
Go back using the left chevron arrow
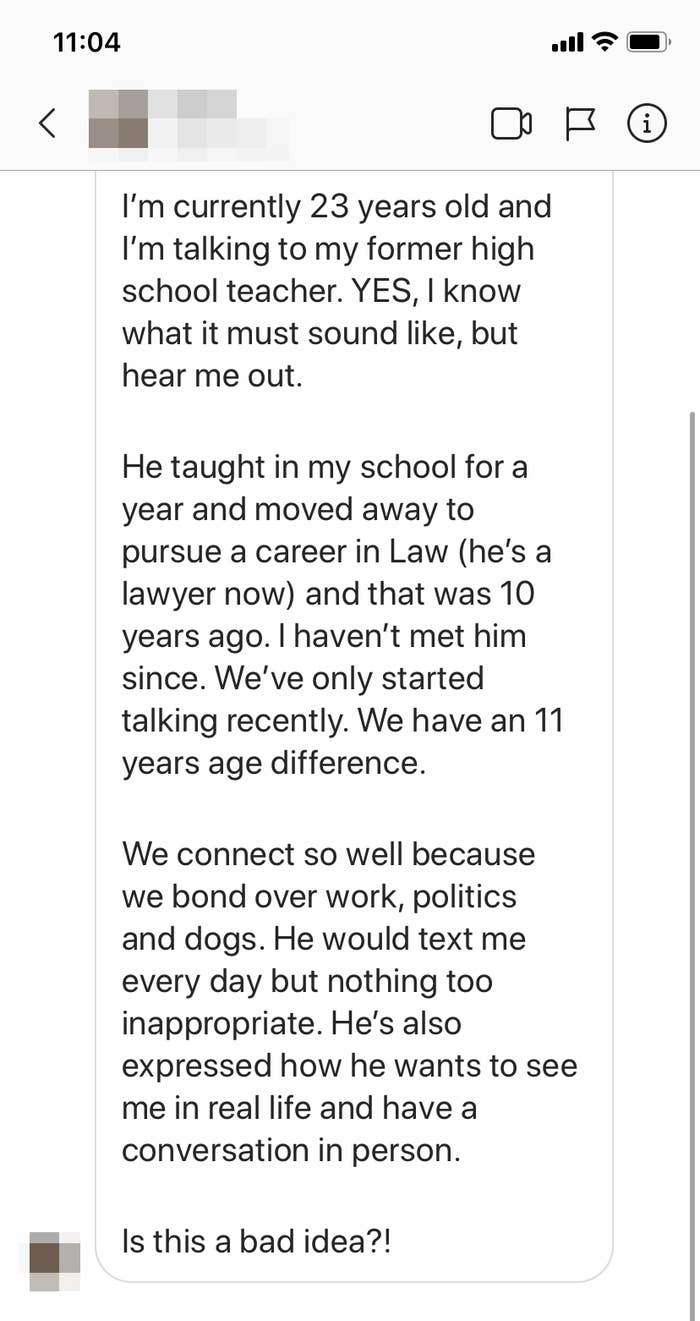point(47,123)
